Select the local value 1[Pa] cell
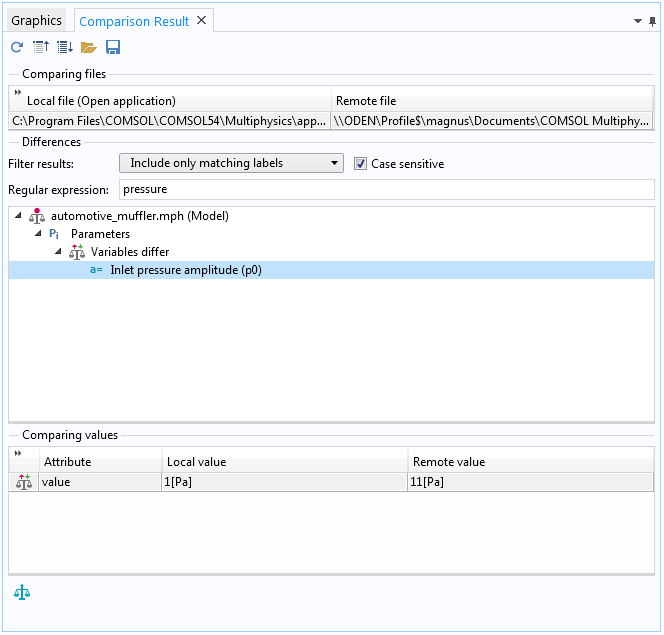 [285, 482]
